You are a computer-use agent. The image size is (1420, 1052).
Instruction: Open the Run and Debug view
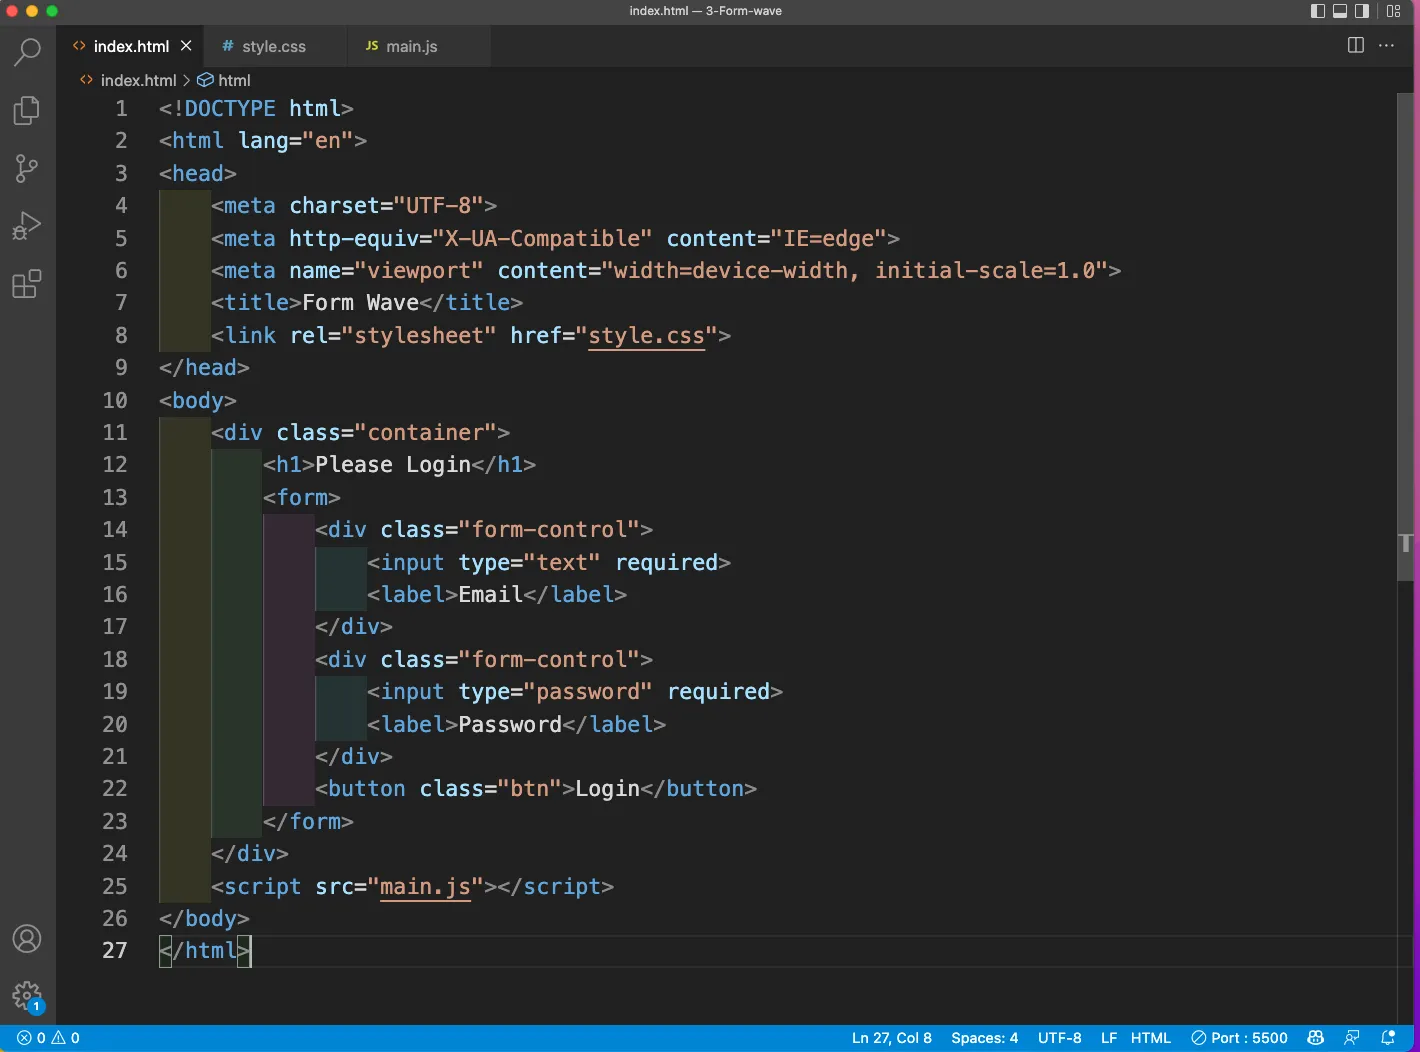tap(27, 226)
